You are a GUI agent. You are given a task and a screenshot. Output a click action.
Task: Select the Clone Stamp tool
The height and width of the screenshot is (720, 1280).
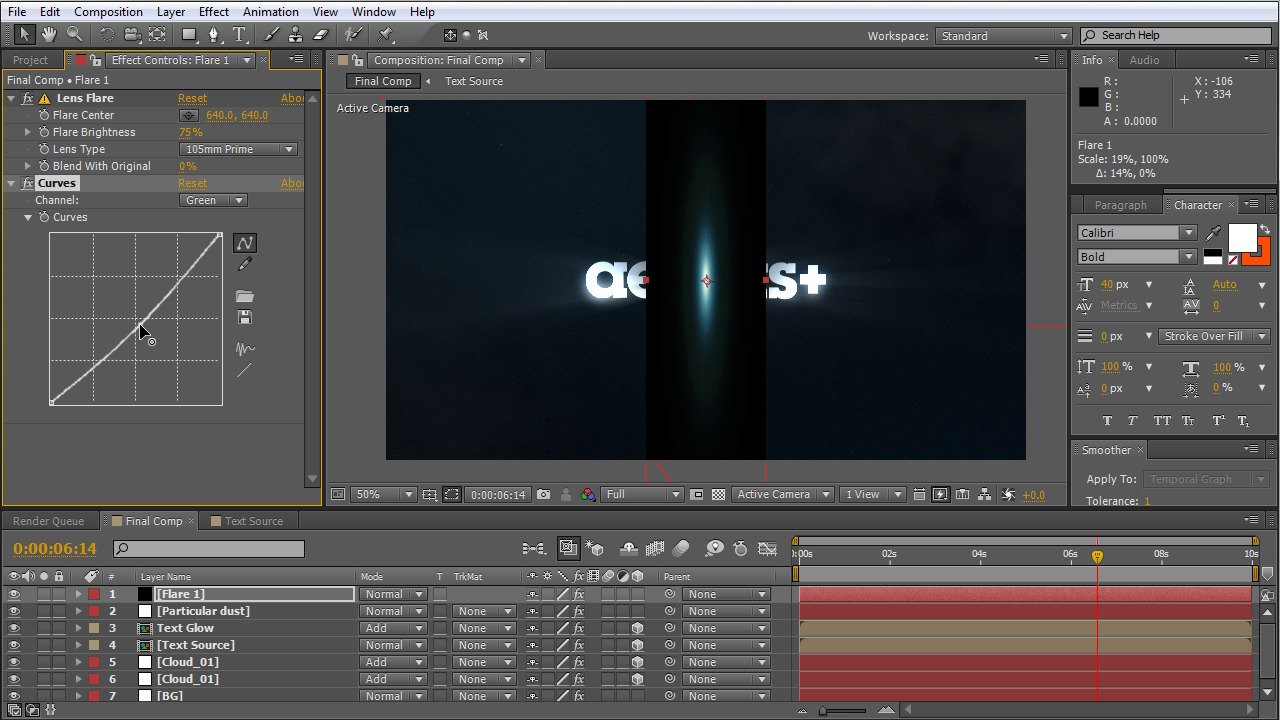(x=296, y=35)
